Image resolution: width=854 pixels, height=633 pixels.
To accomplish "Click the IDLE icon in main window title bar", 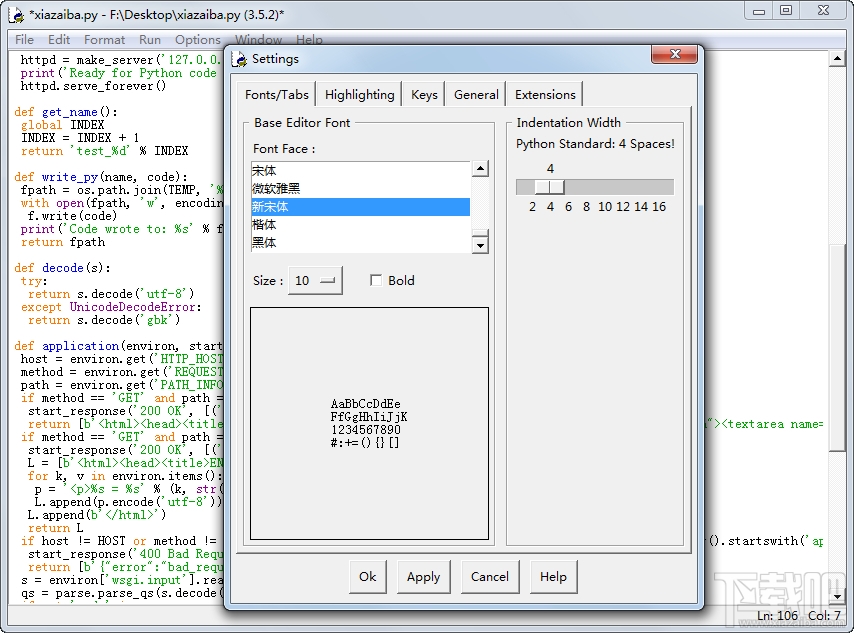I will [16, 13].
